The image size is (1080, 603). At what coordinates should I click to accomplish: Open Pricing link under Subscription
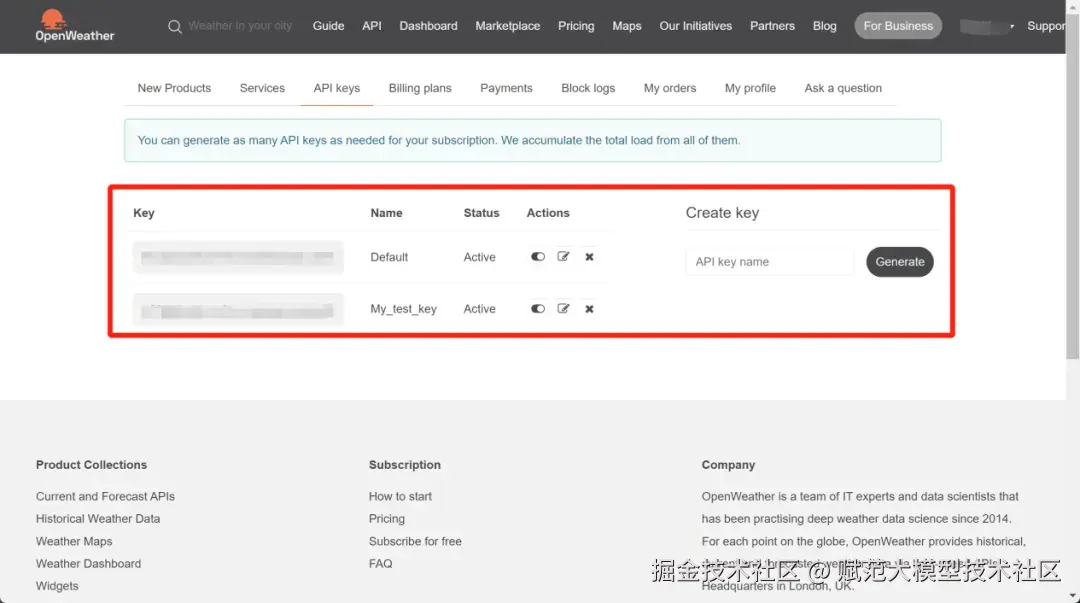click(x=386, y=519)
